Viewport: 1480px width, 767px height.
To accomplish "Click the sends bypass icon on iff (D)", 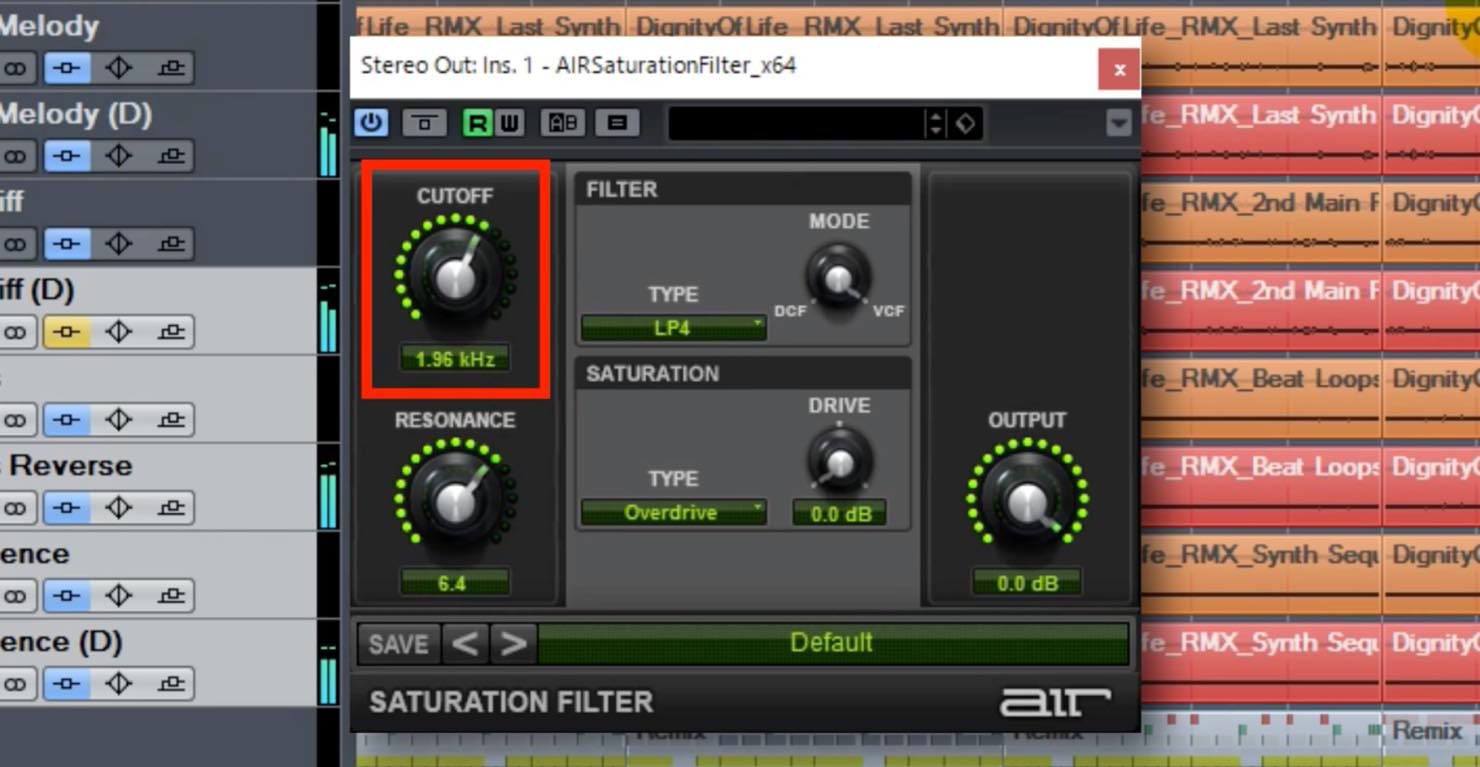I will pyautogui.click(x=171, y=332).
